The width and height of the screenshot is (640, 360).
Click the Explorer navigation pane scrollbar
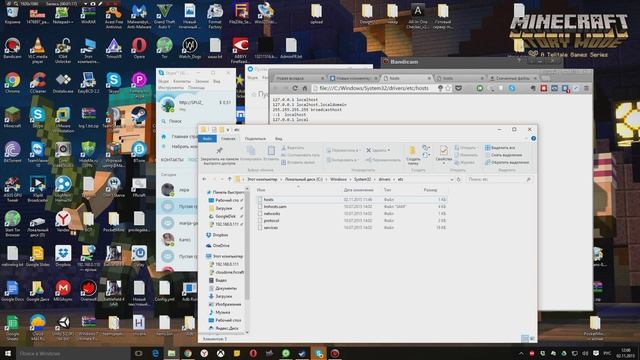247,245
